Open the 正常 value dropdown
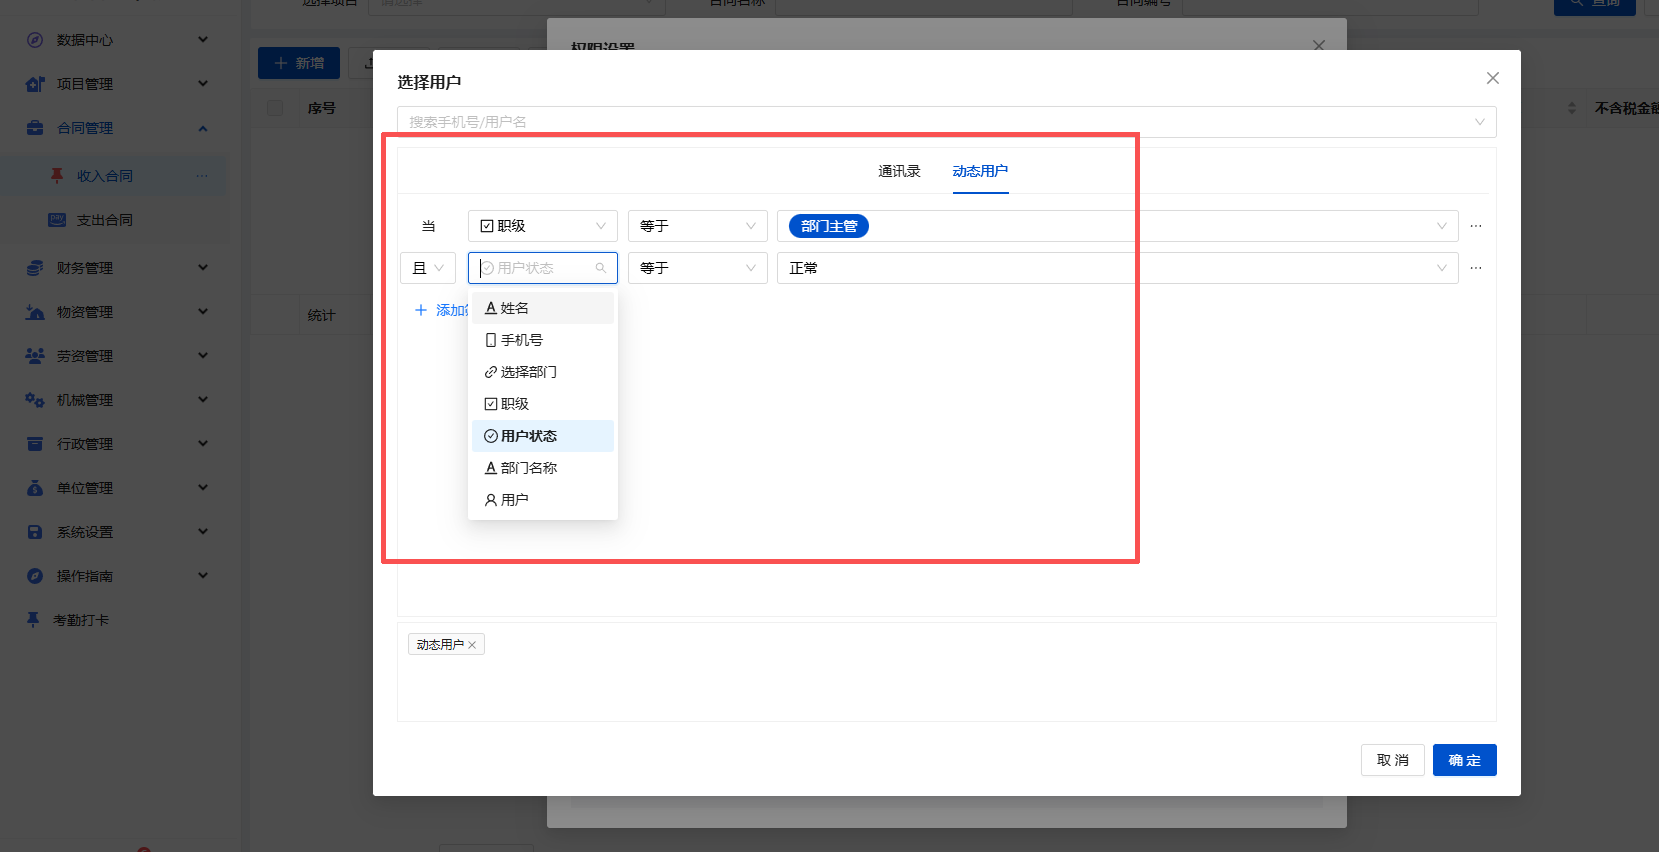This screenshot has width=1659, height=852. 1118,268
